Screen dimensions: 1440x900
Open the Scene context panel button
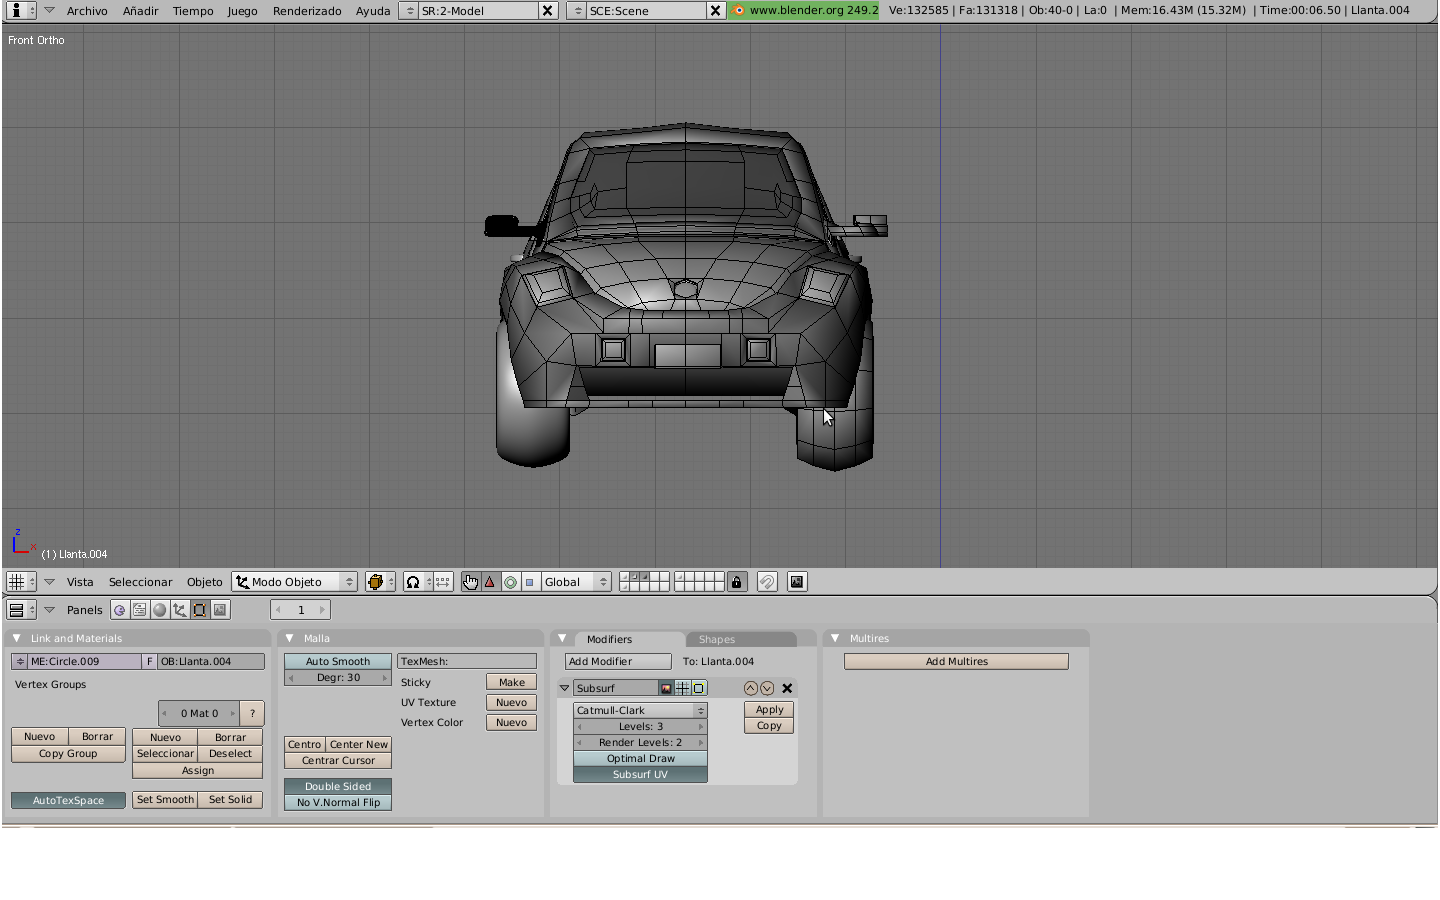(x=220, y=610)
